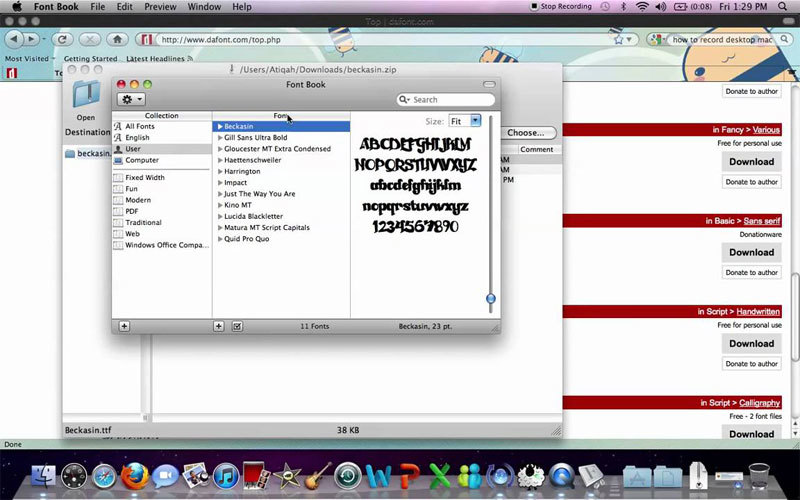Expand the Harrington font disclosure triangle
The height and width of the screenshot is (500, 800).
click(x=220, y=171)
